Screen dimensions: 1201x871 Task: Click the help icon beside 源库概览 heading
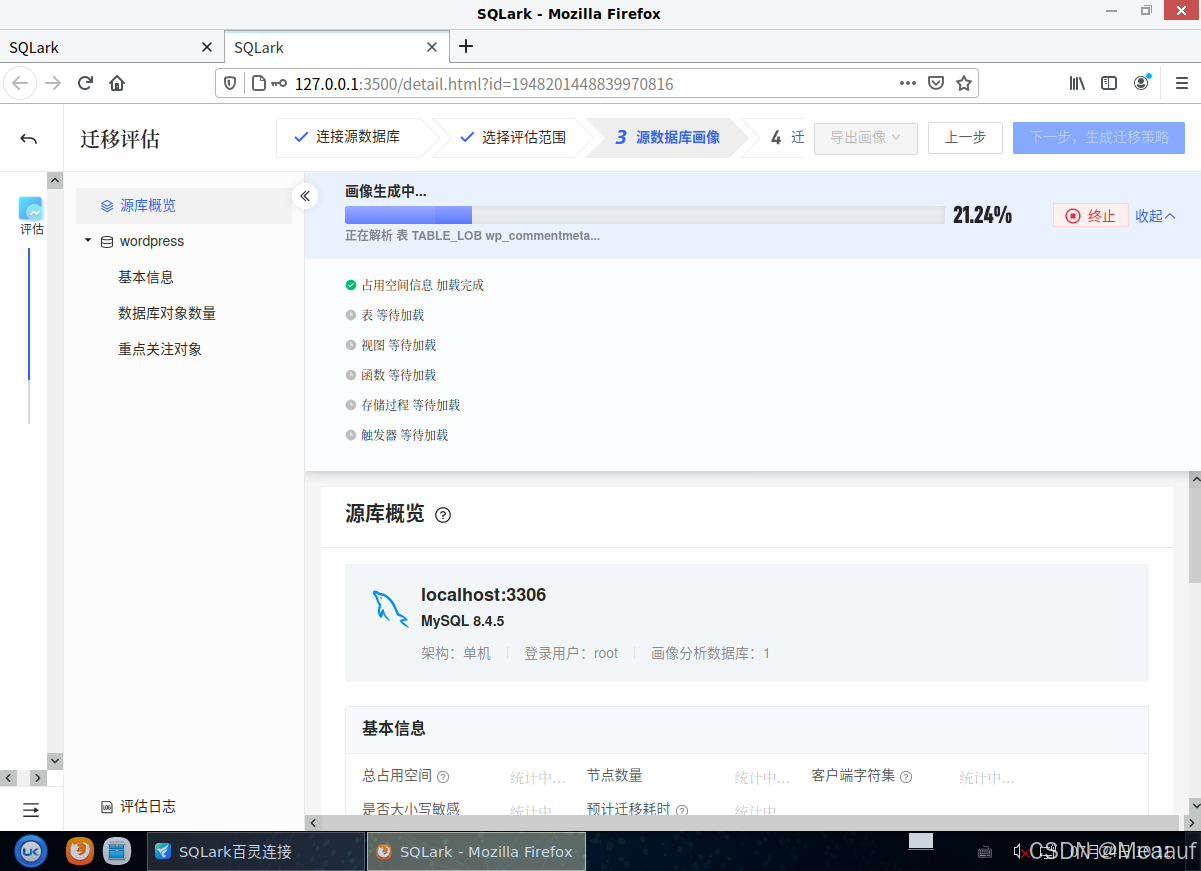tap(443, 515)
